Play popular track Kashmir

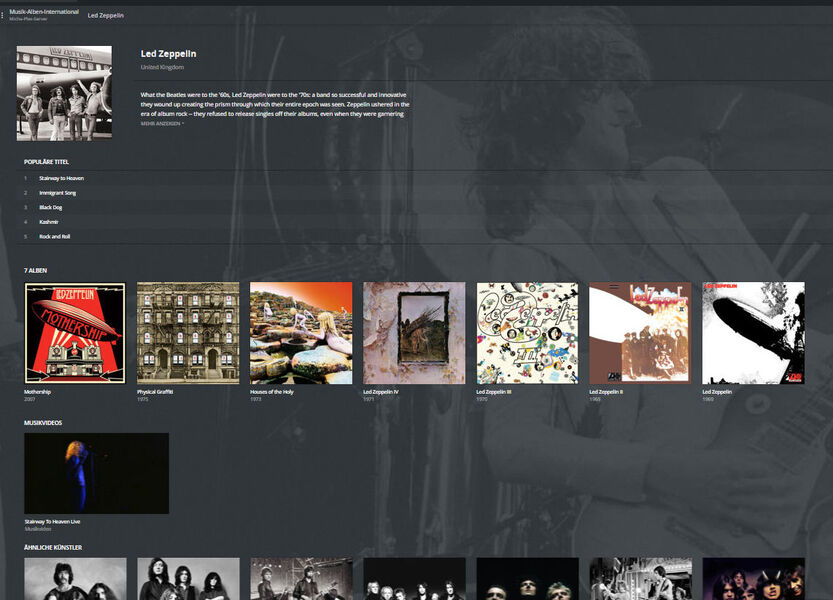(48, 222)
